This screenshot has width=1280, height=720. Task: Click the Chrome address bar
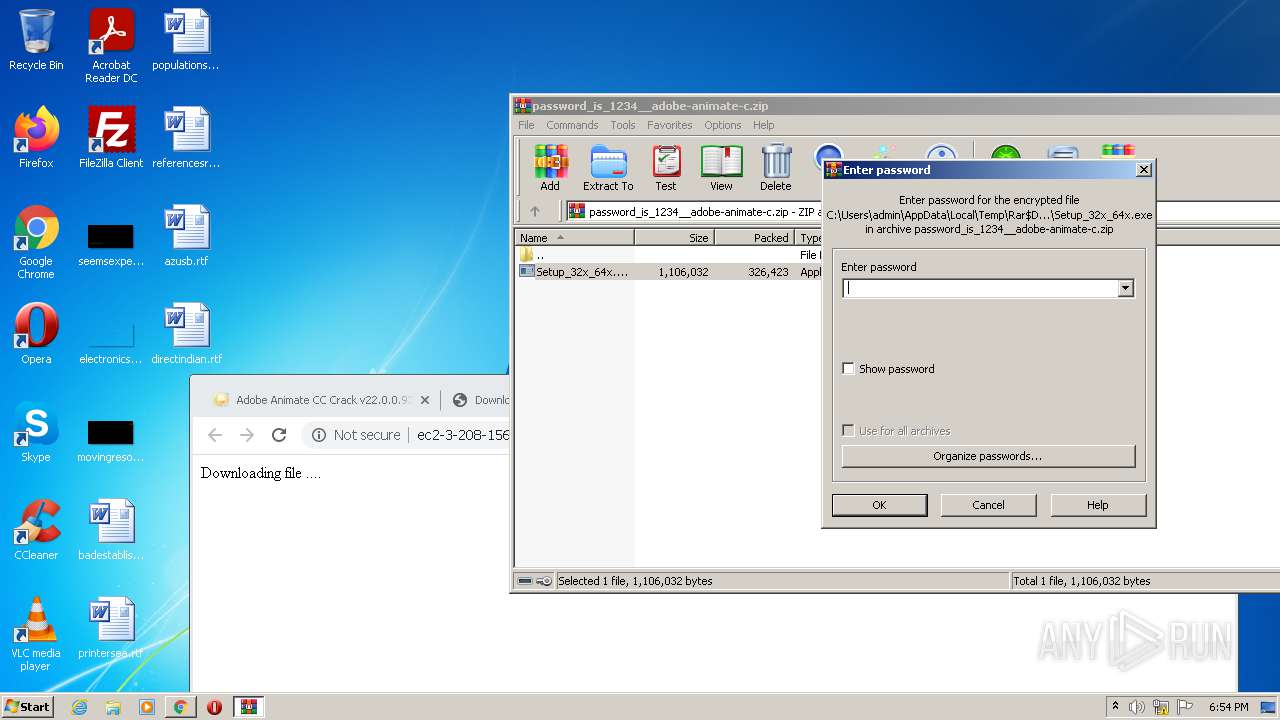click(x=464, y=435)
